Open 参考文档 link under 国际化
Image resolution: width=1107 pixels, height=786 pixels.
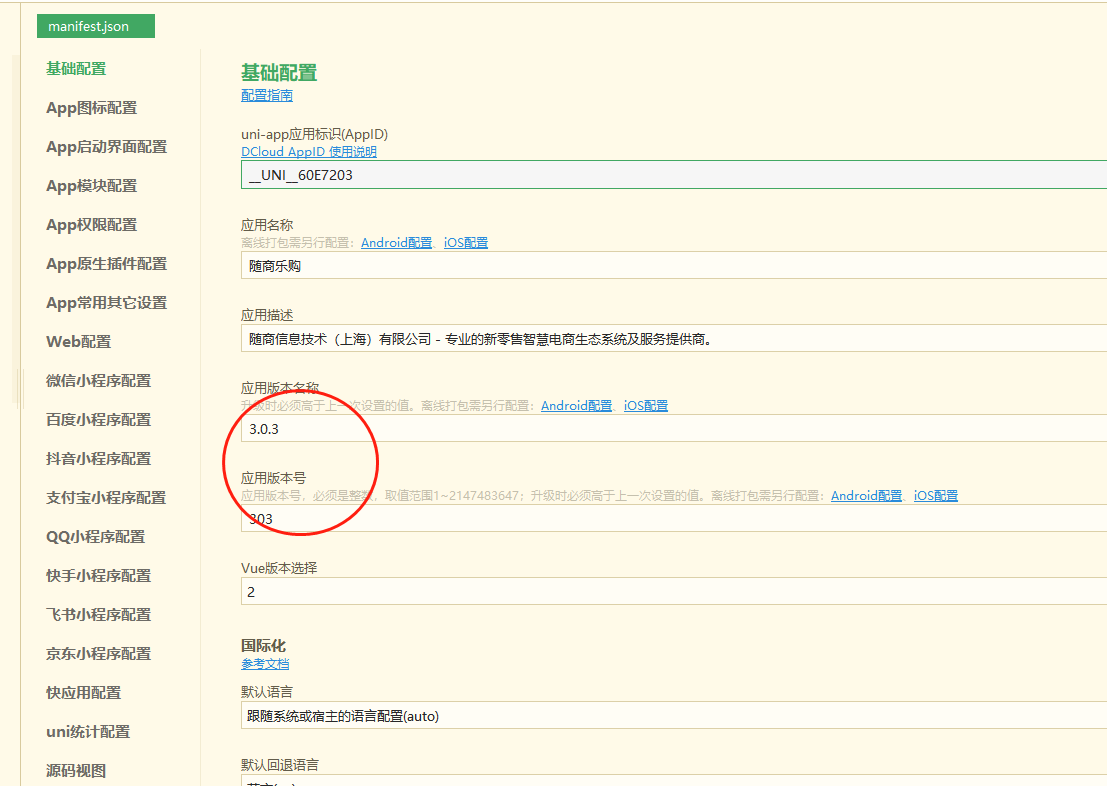(265, 664)
